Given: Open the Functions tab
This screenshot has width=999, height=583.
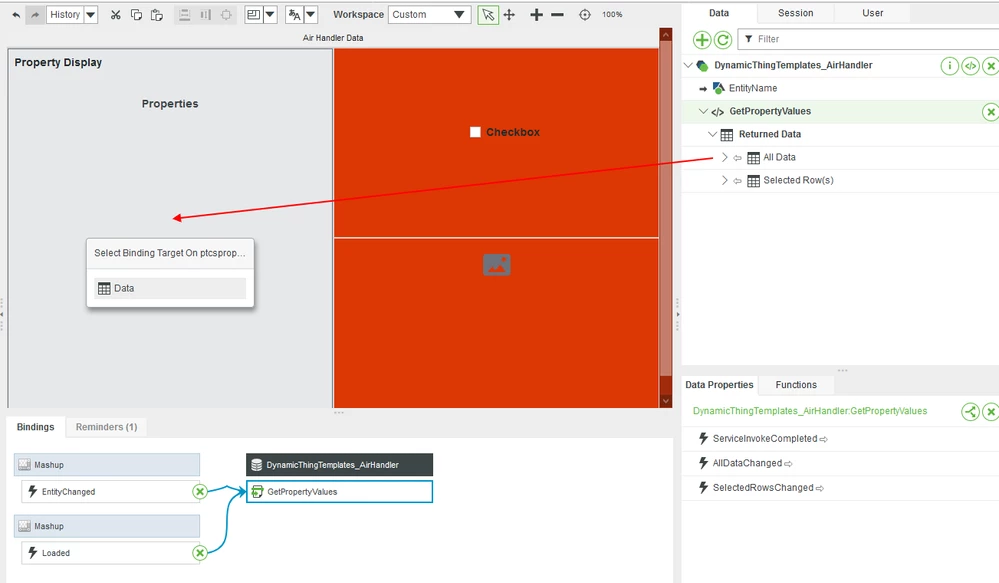Looking at the screenshot, I should click(796, 385).
